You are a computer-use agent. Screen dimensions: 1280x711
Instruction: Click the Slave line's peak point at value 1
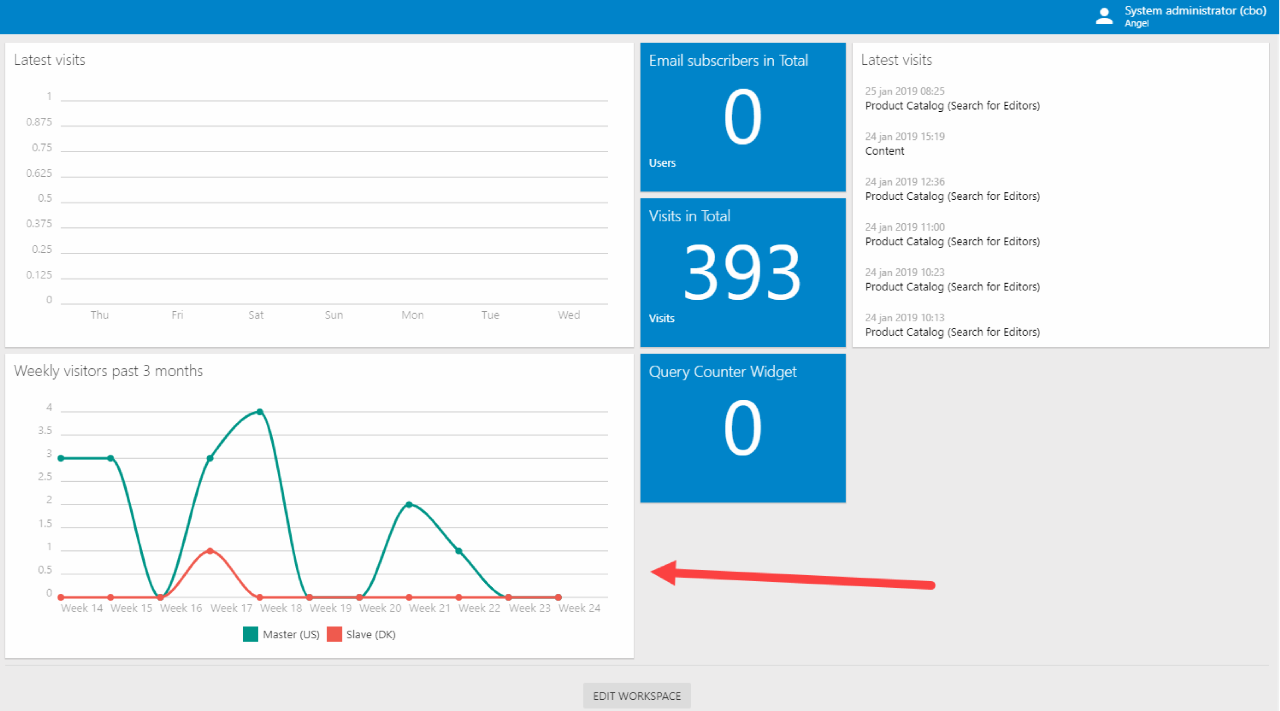point(210,551)
